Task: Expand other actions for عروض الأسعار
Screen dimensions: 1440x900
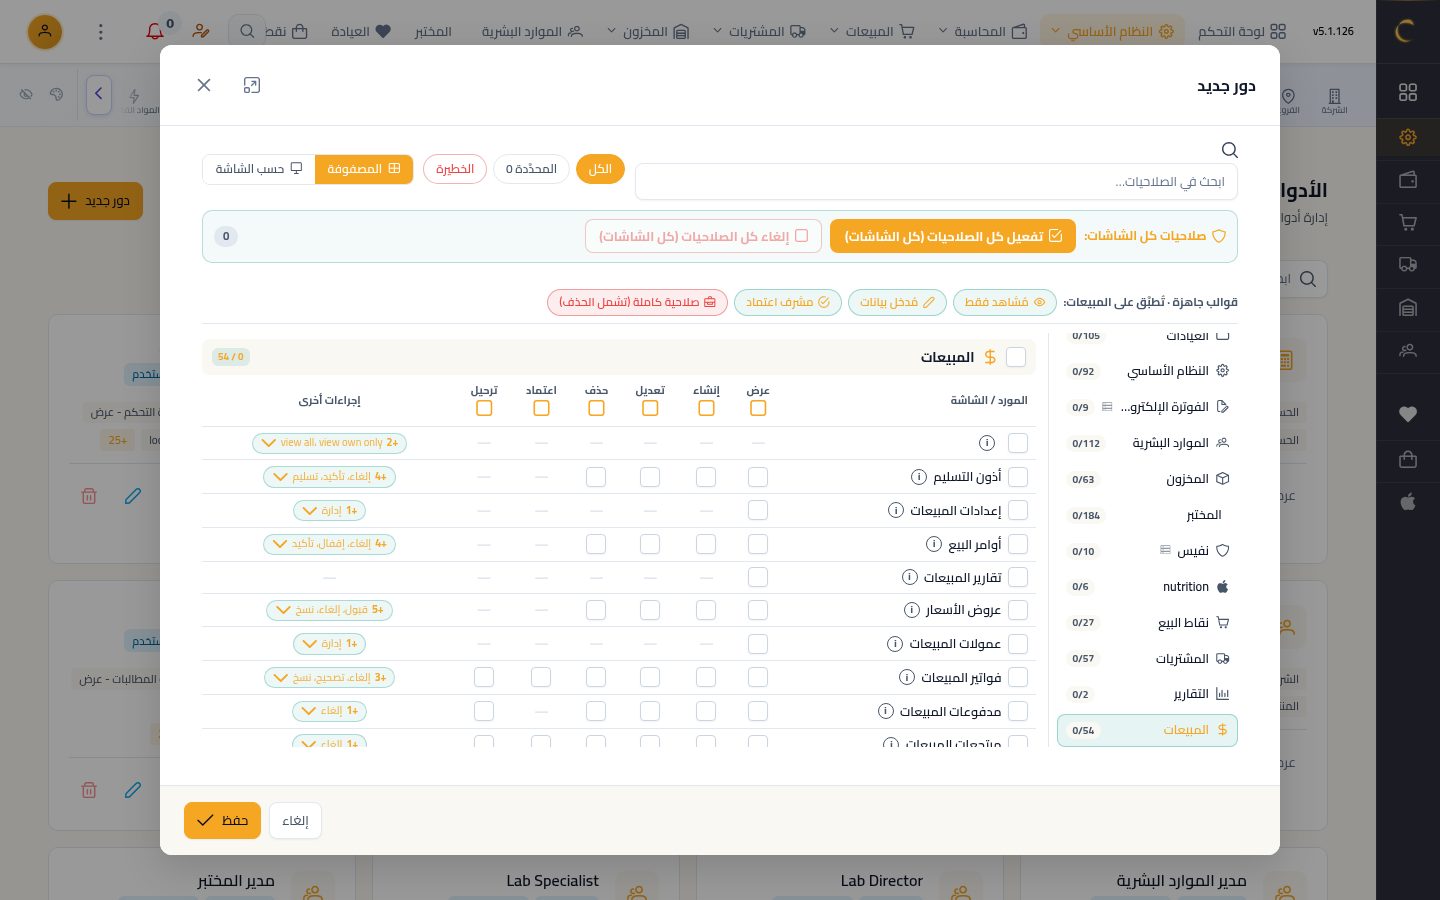Action: 329,610
